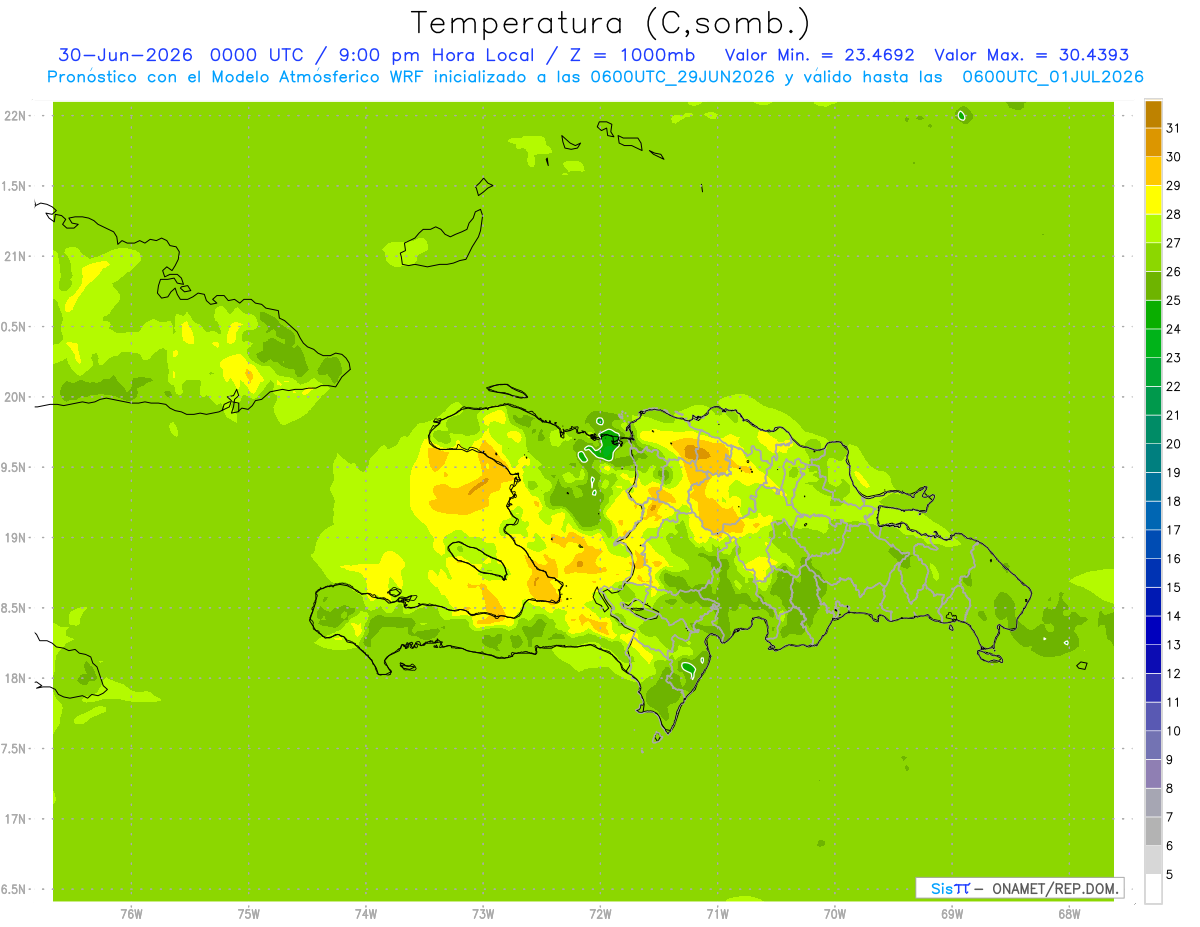
Task: Click the "21N" latitude axis label
Action: point(15,256)
